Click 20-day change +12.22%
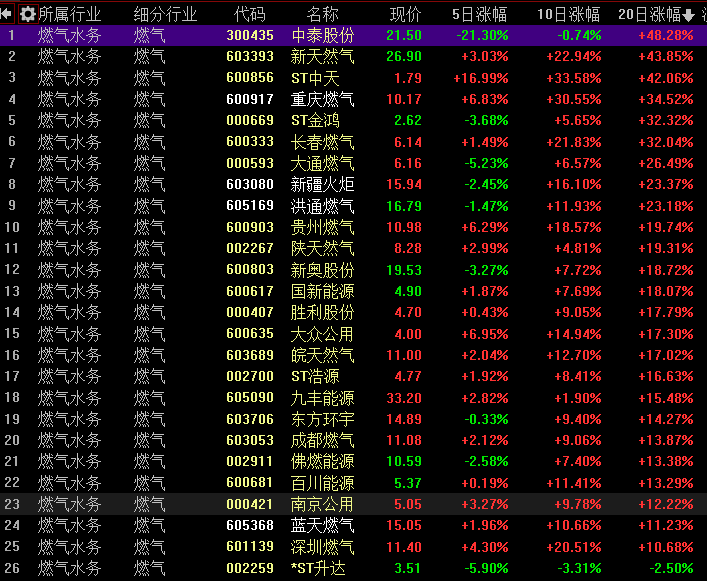This screenshot has width=707, height=581. point(666,504)
